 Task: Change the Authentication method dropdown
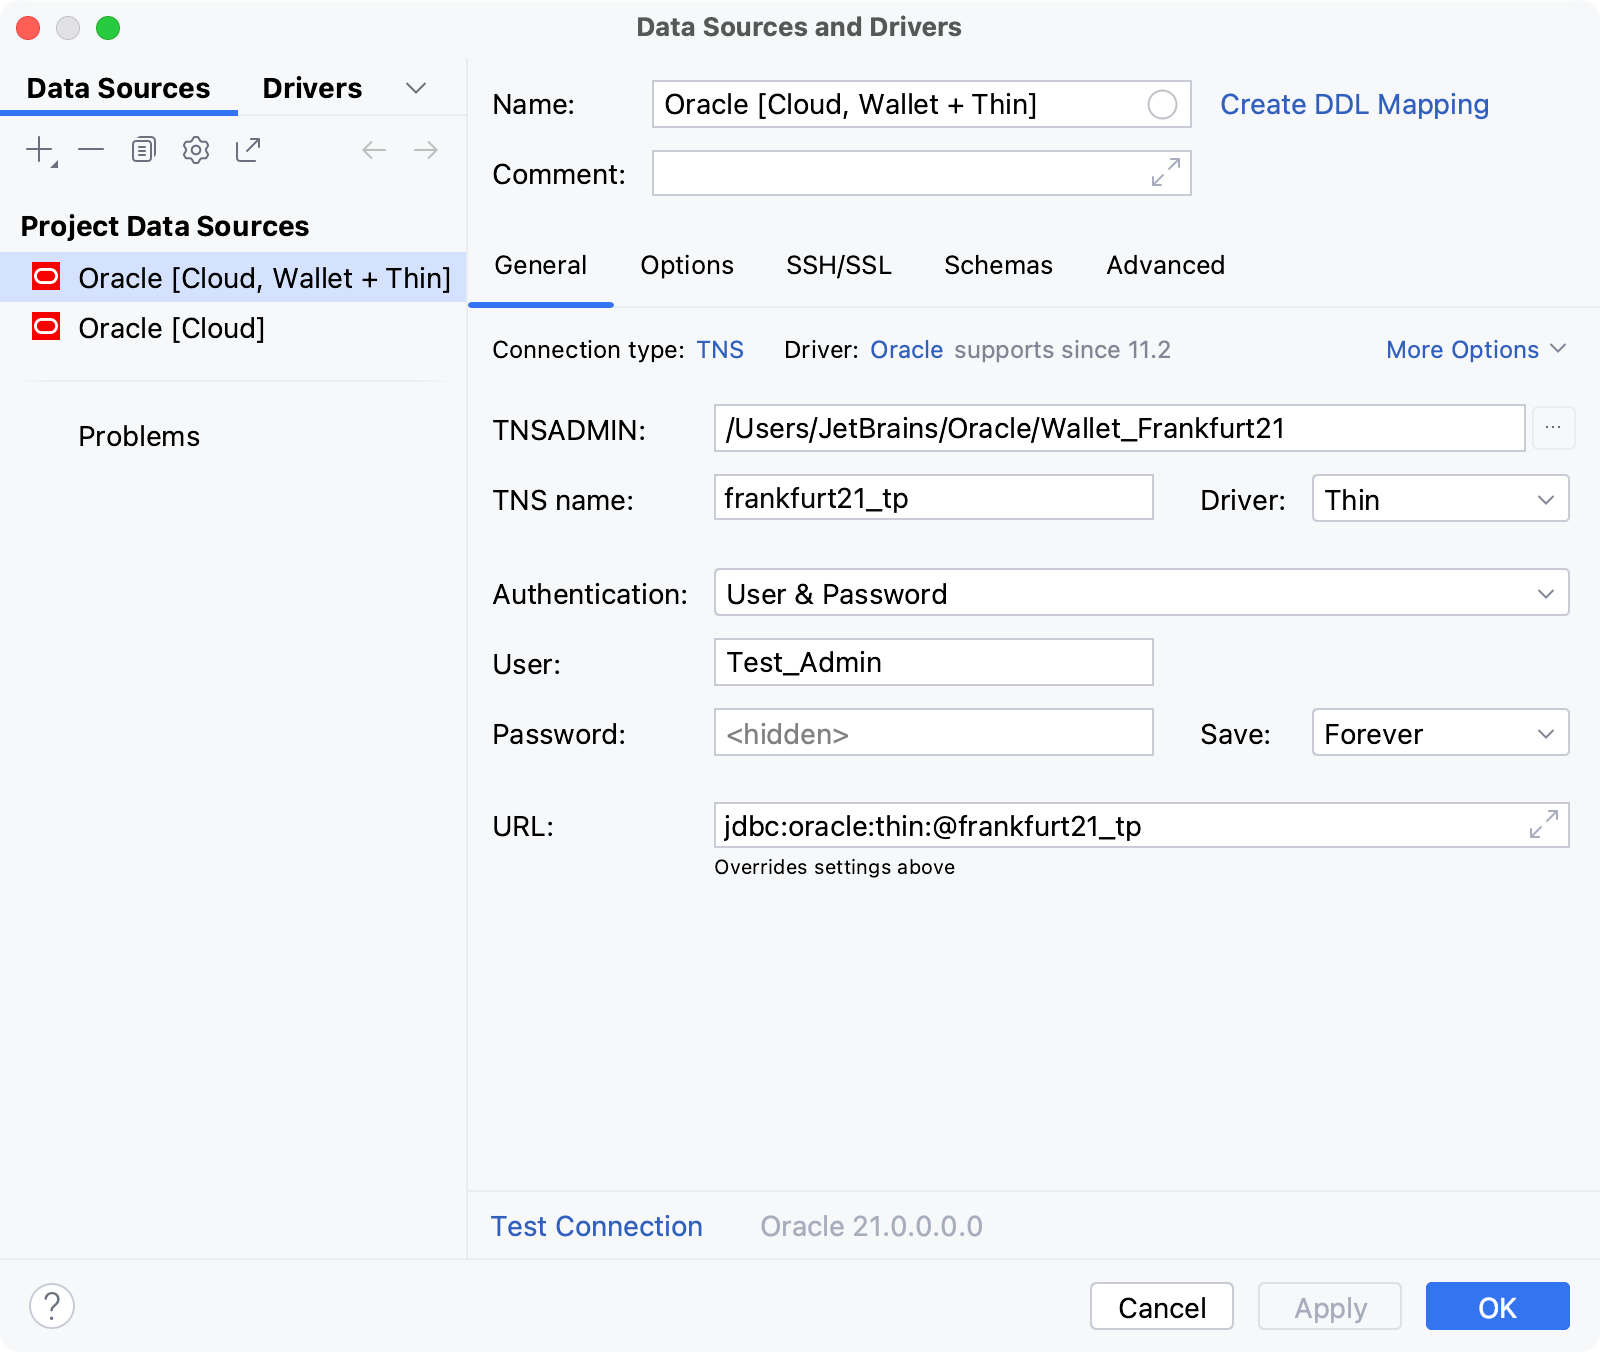pos(1141,592)
